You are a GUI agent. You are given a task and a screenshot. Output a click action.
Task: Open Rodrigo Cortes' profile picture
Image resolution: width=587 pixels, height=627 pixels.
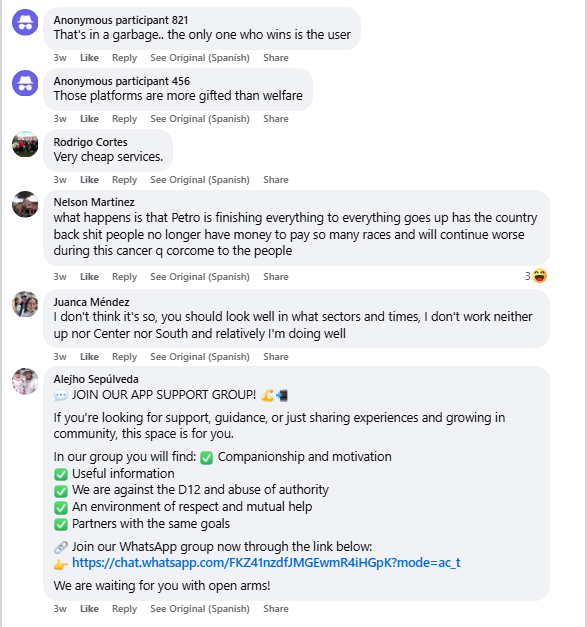click(25, 144)
